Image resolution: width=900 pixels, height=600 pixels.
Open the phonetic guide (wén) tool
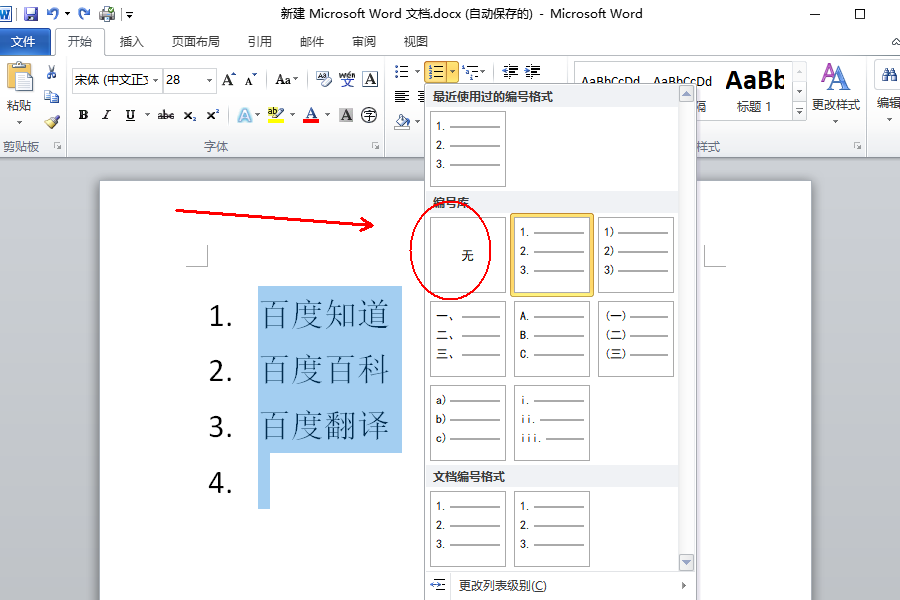point(347,80)
